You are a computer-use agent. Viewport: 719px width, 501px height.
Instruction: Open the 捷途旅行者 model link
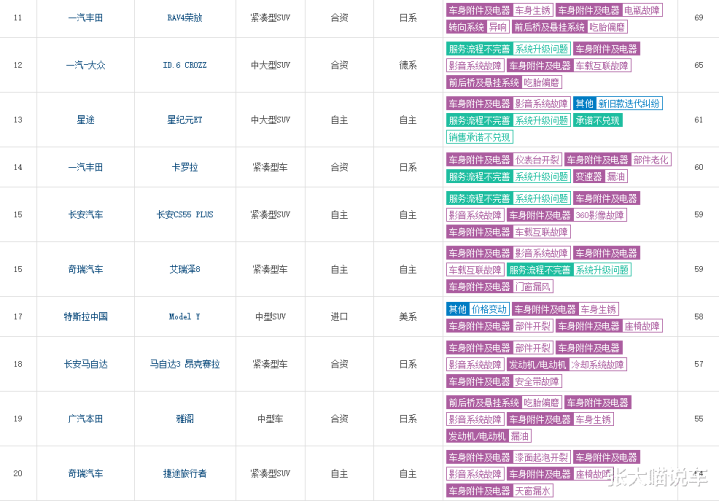pos(184,473)
